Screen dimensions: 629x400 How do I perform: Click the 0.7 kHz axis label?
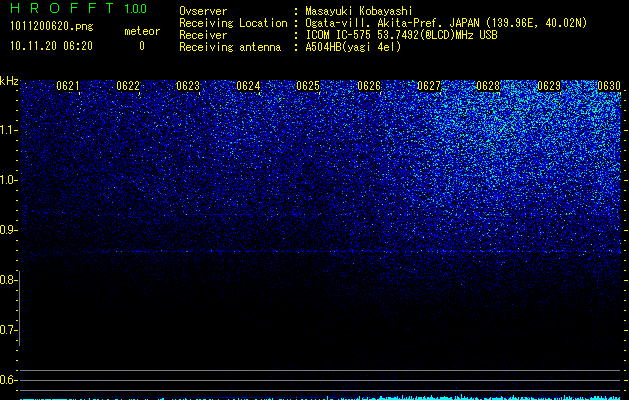coord(7,330)
